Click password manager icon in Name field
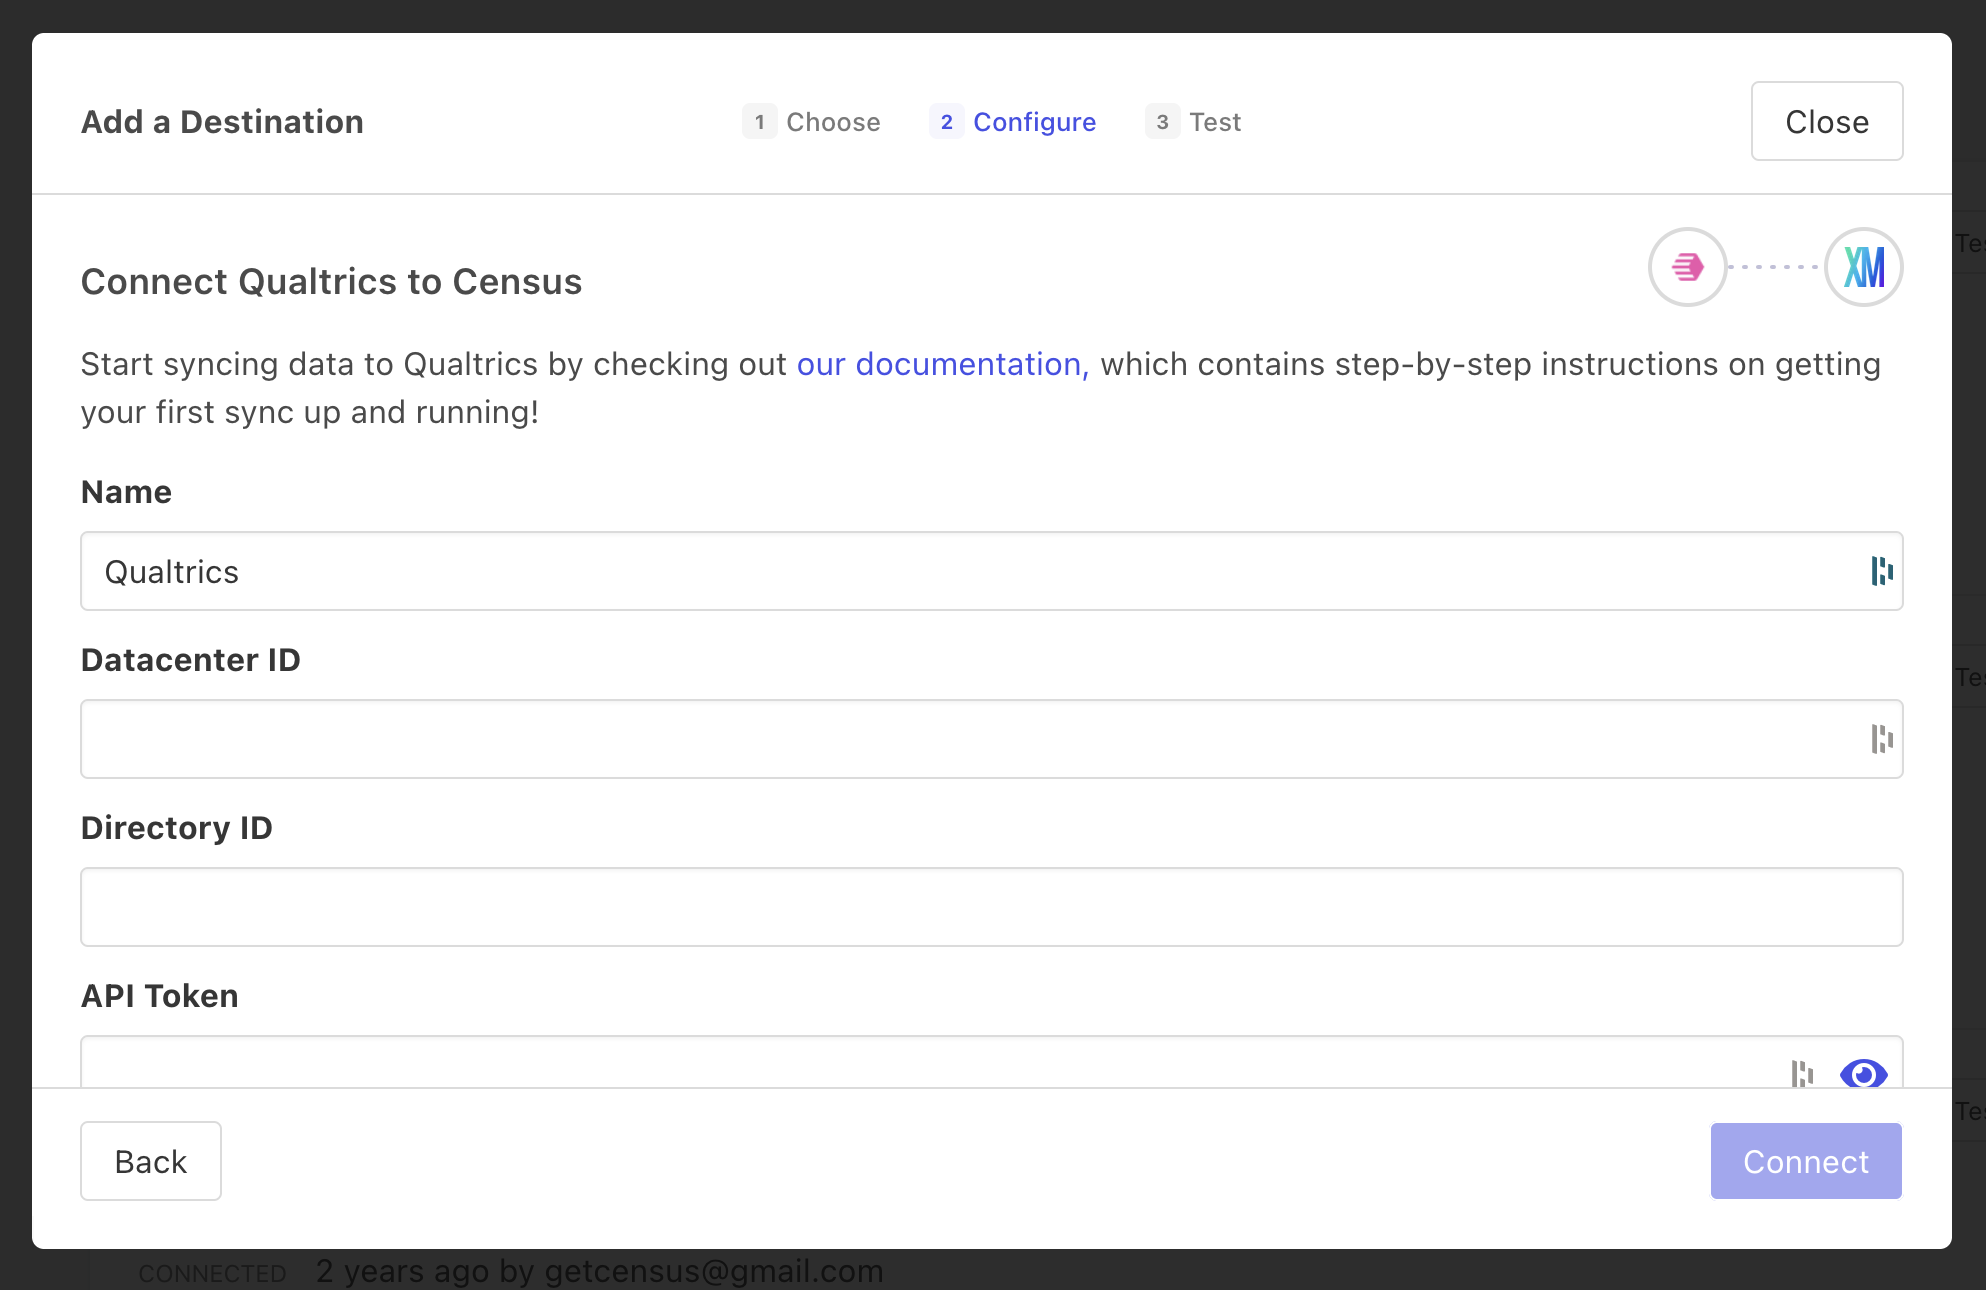This screenshot has height=1290, width=1986. point(1881,571)
